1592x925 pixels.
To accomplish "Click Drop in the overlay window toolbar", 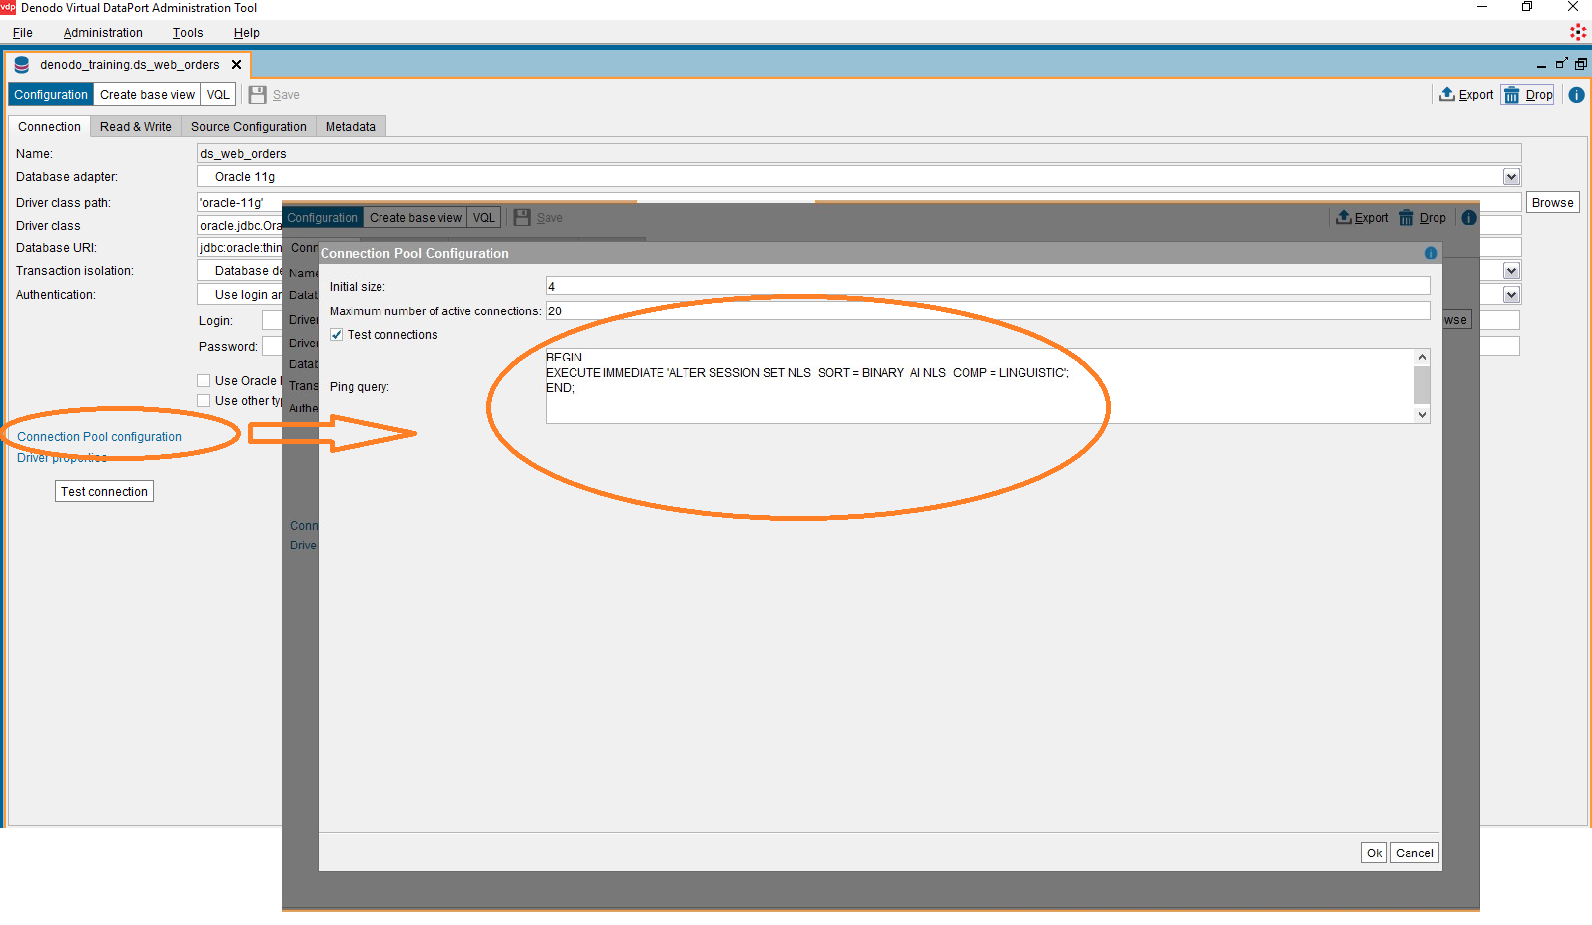I will click(x=1422, y=217).
